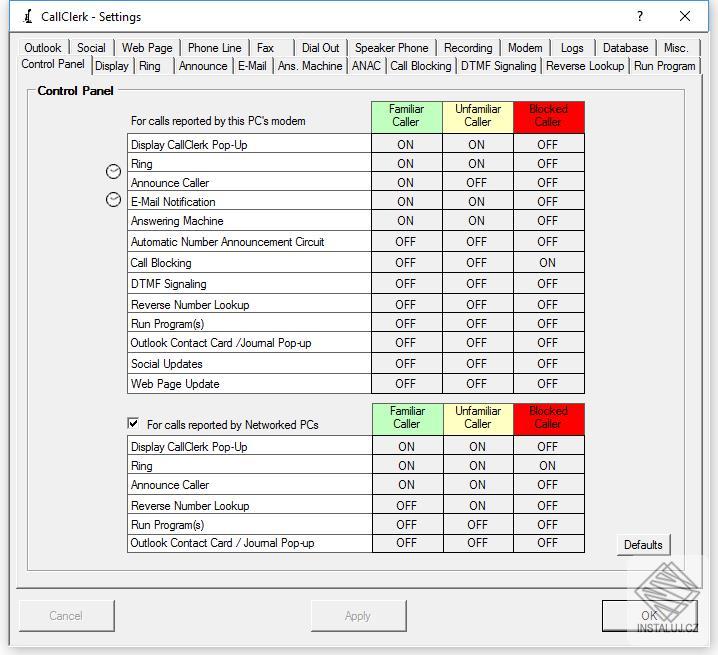Screen dimensions: 718x655
Task: Open the Run Program tab
Action: click(664, 66)
